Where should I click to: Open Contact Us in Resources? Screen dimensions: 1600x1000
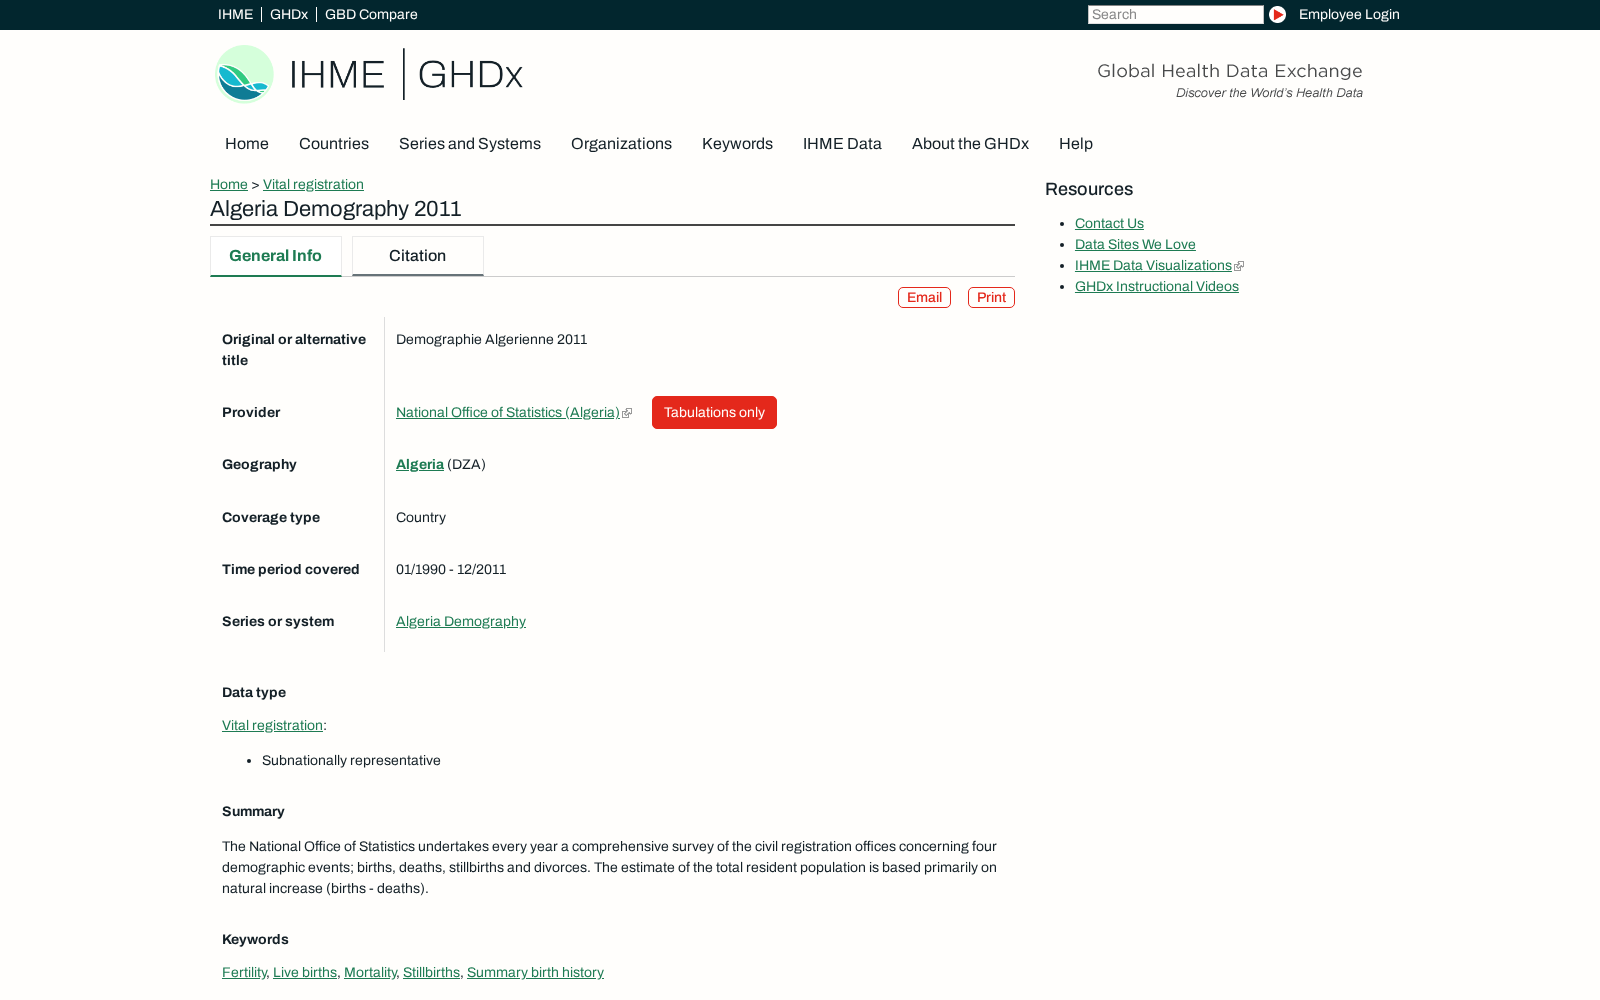(x=1109, y=224)
